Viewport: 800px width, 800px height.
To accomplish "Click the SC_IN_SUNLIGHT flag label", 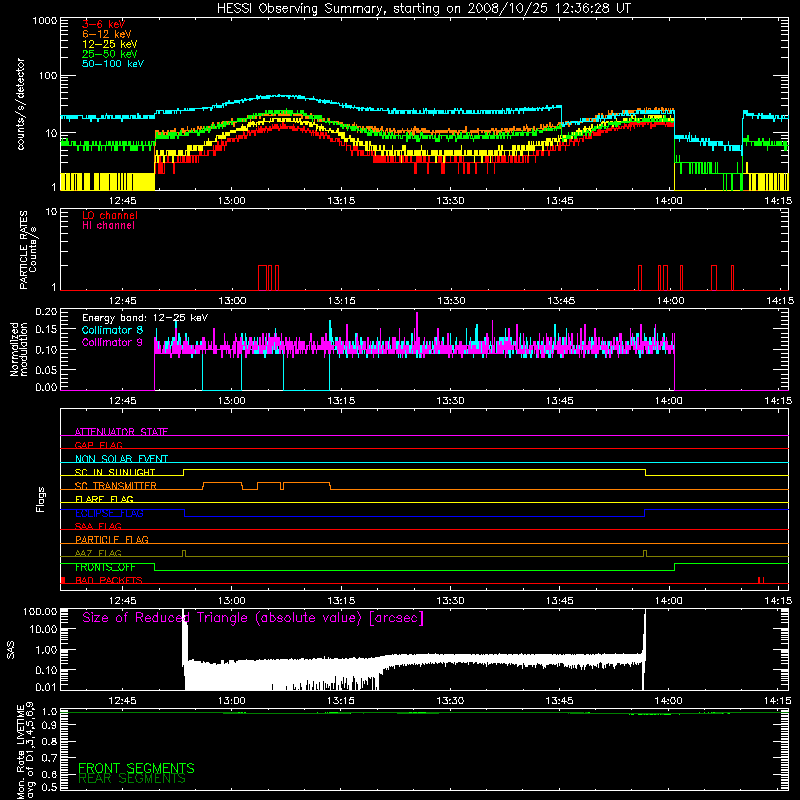I will coord(115,472).
